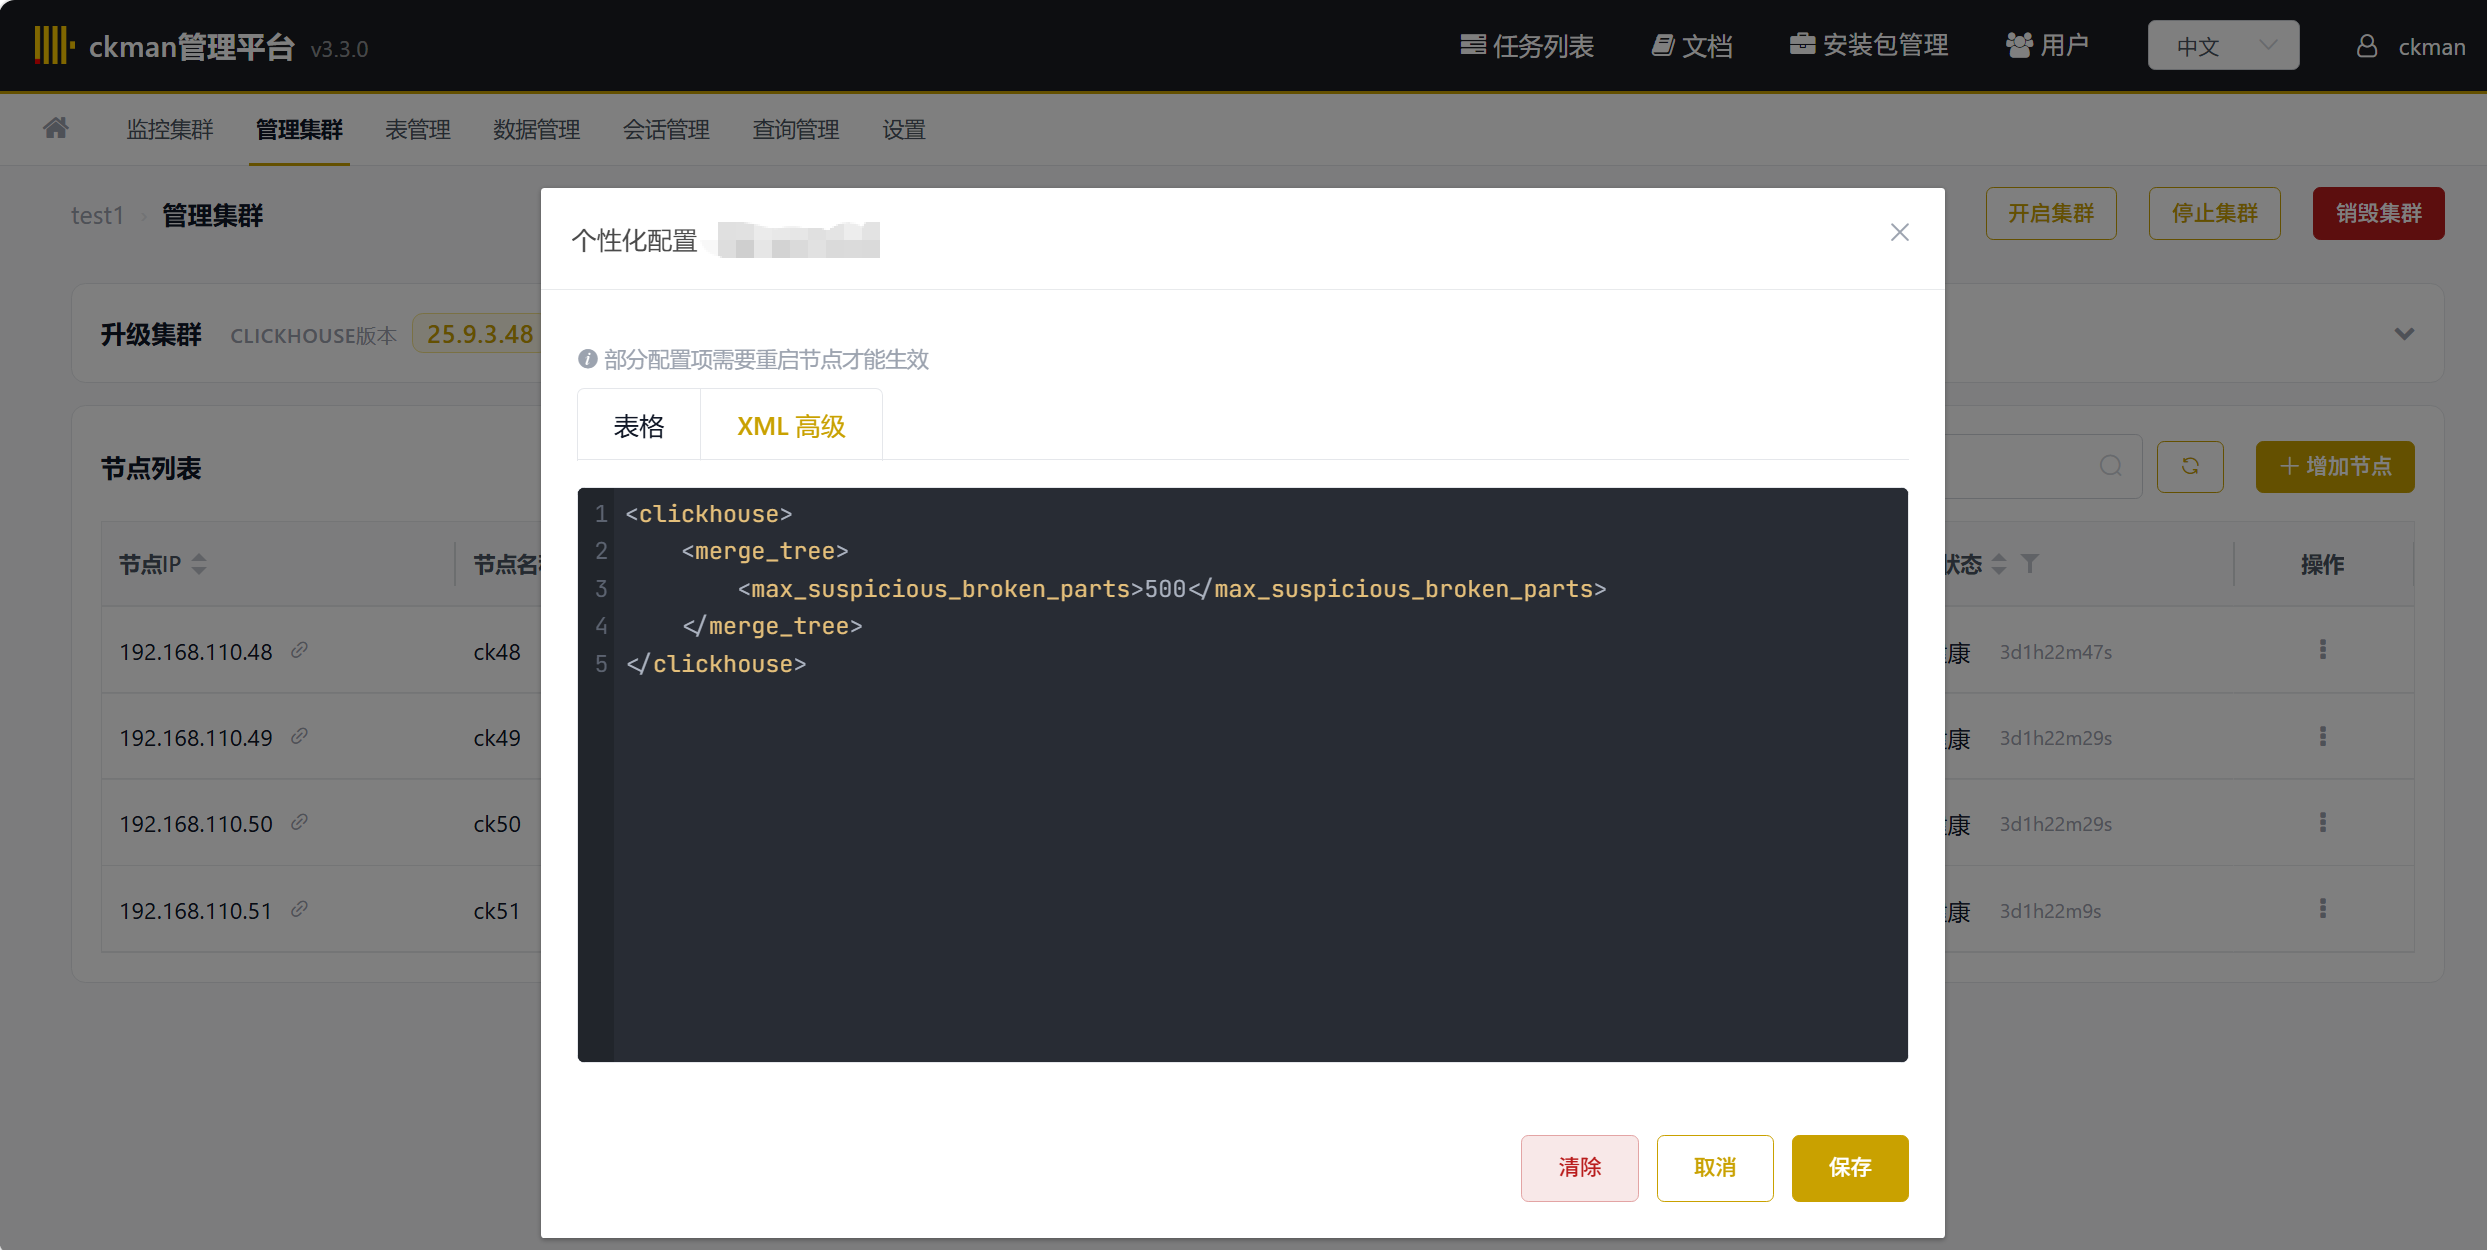This screenshot has width=2488, height=1250.
Task: Copy link icon for 192.168.110.51
Action: 299,909
